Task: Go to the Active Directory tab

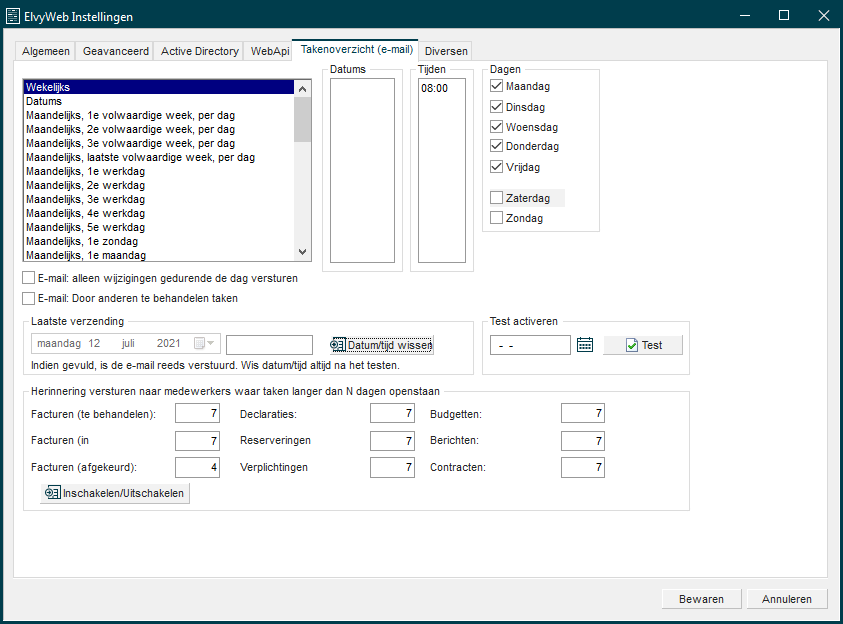Action: pyautogui.click(x=199, y=51)
